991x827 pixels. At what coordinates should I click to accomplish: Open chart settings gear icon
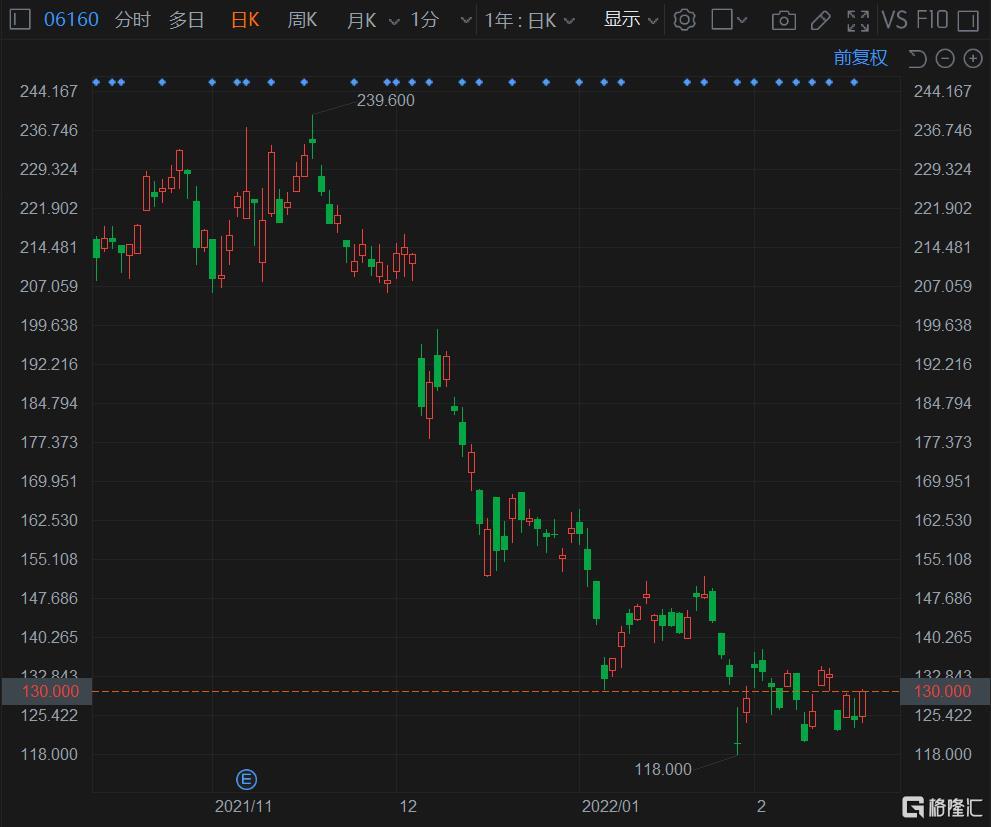(x=684, y=20)
